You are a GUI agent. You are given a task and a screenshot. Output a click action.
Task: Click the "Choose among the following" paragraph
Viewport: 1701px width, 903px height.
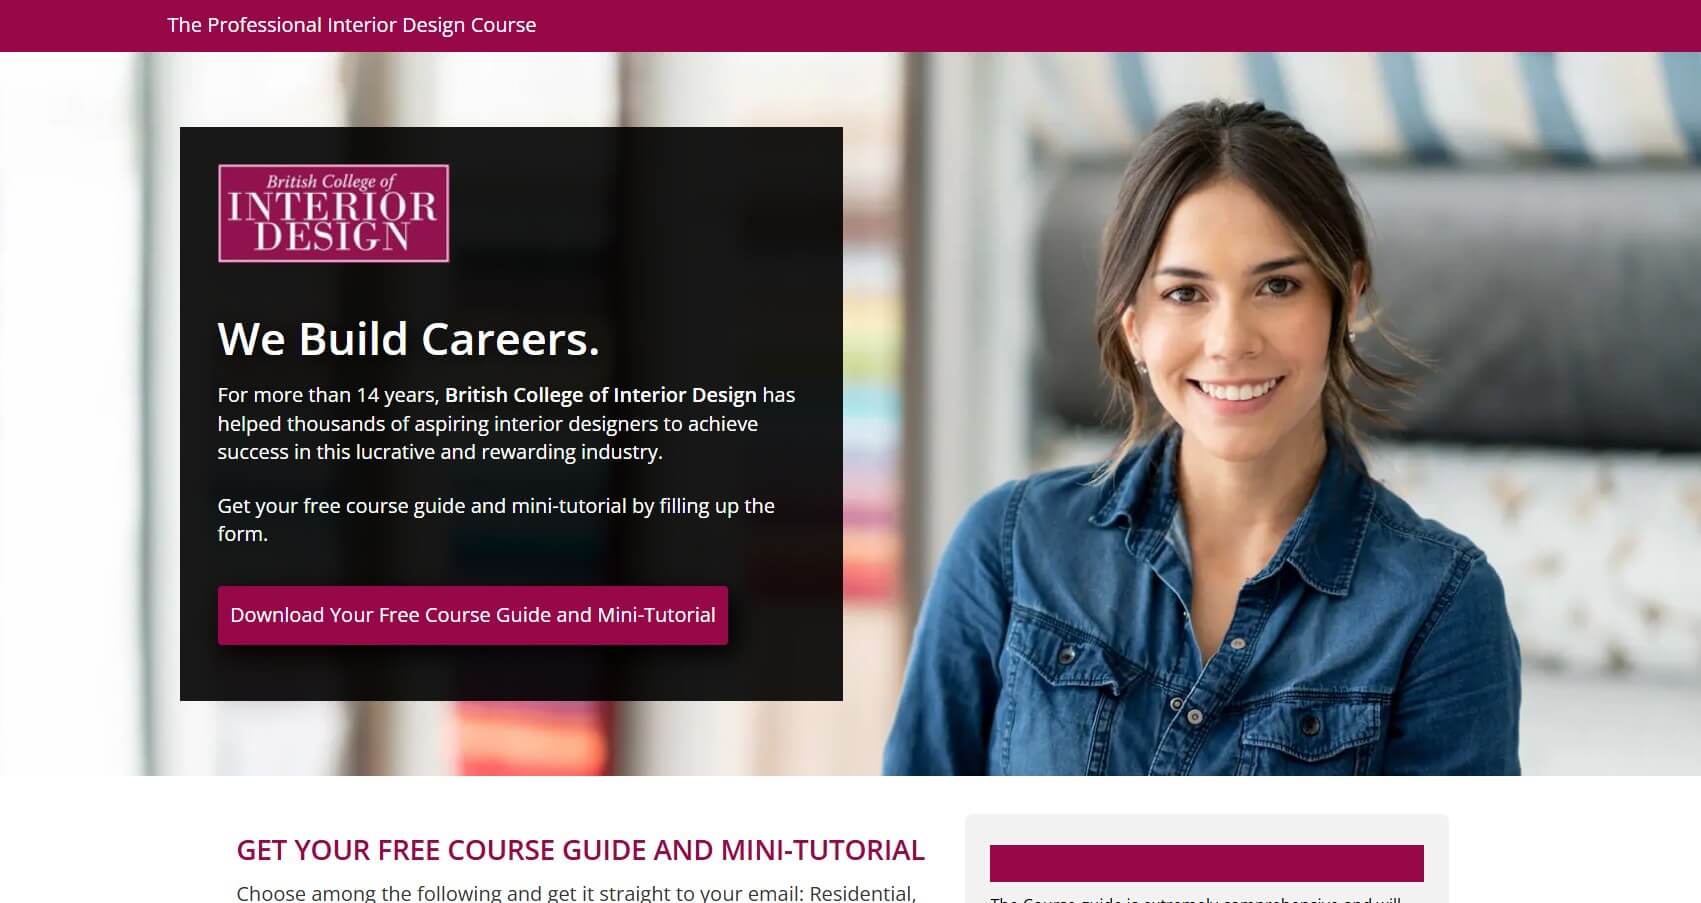click(576, 893)
